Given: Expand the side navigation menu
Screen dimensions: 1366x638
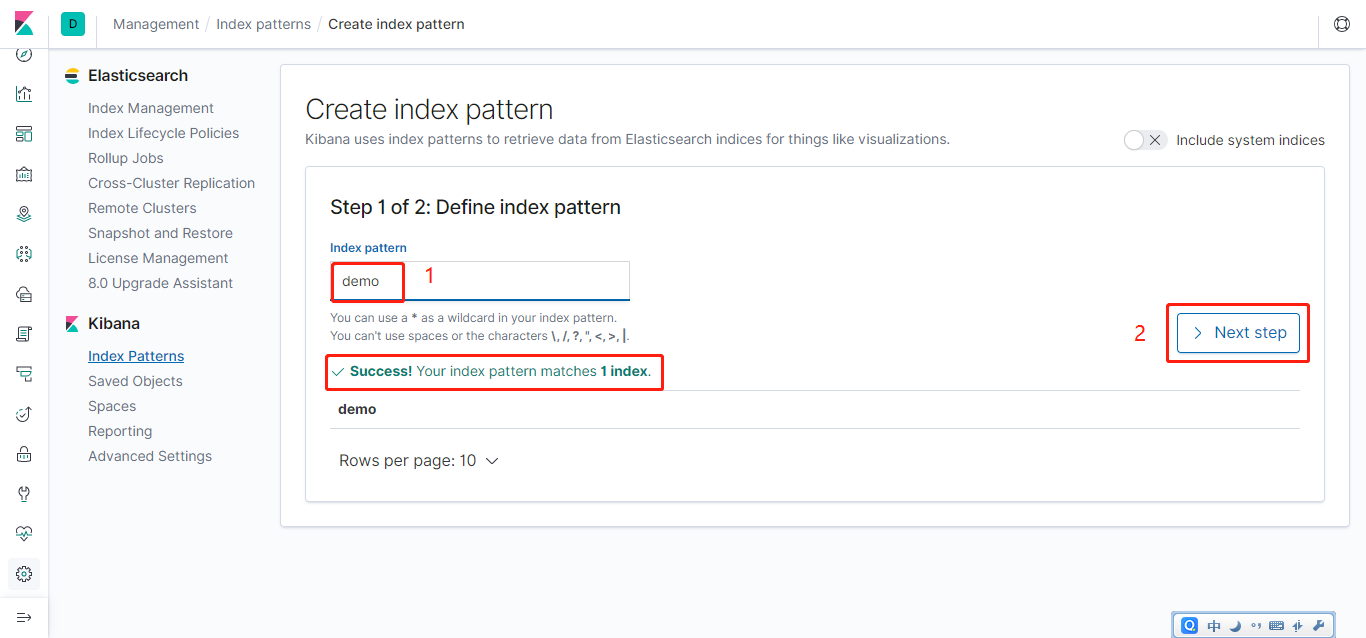Looking at the screenshot, I should [x=24, y=617].
